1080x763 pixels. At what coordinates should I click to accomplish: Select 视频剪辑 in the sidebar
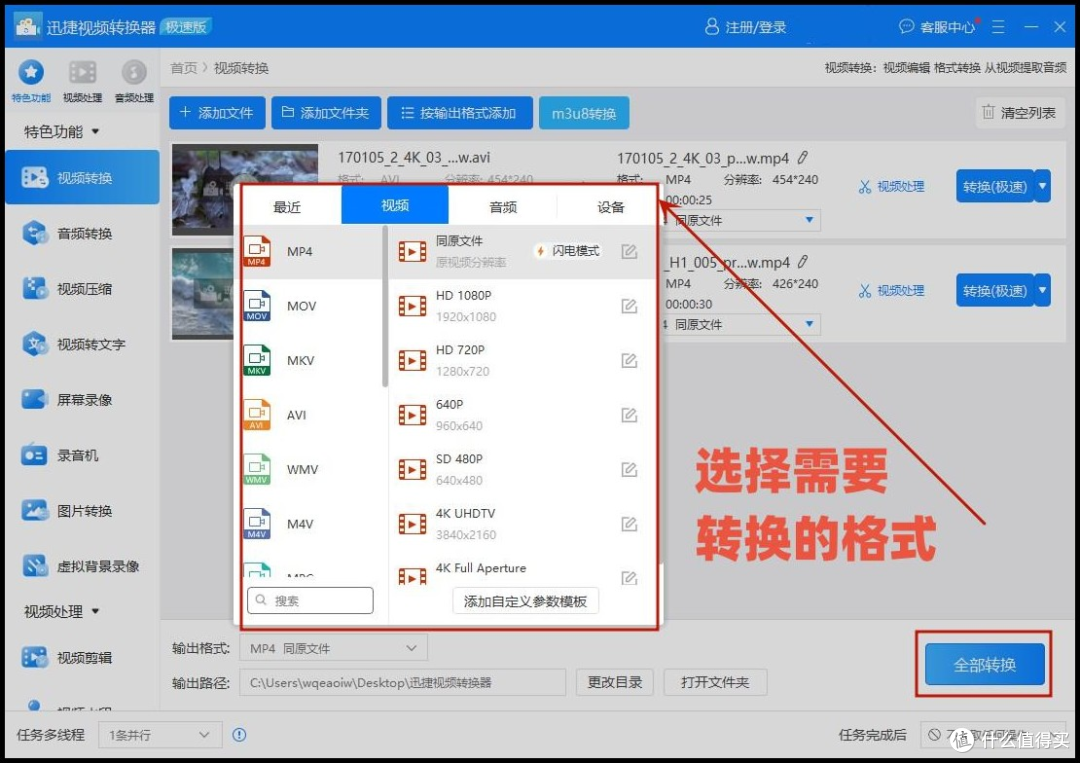(83, 658)
